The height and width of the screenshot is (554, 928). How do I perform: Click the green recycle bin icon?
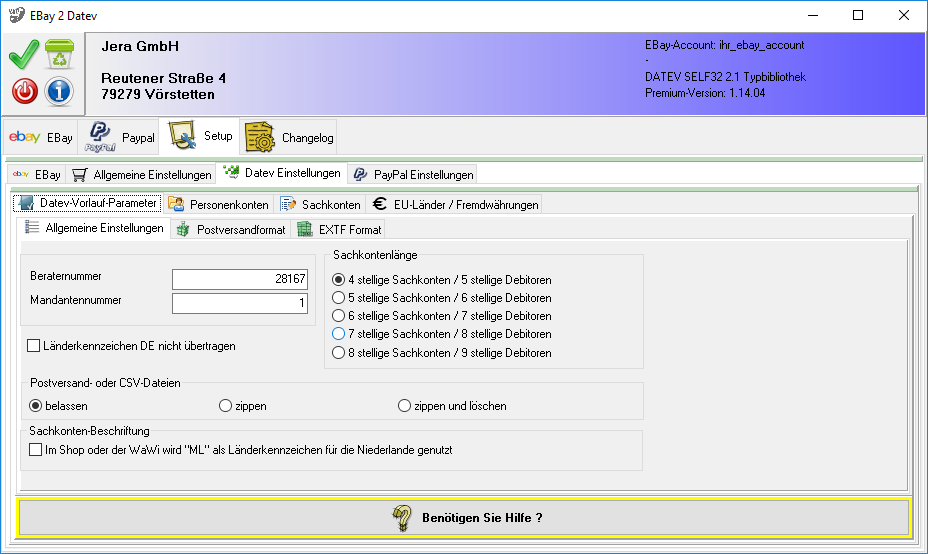pyautogui.click(x=60, y=55)
